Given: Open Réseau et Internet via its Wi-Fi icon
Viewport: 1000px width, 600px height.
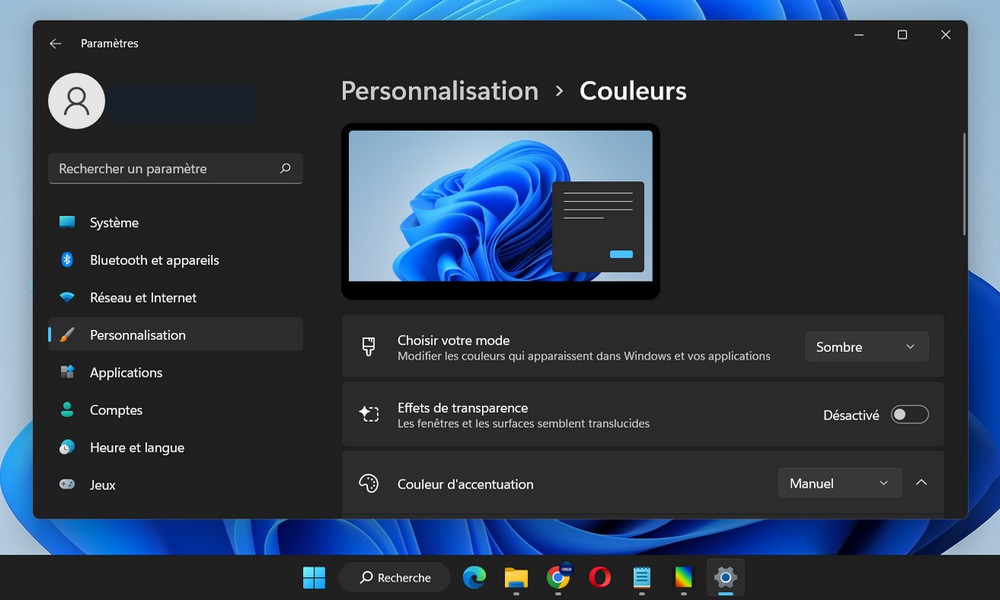Looking at the screenshot, I should click(x=67, y=297).
